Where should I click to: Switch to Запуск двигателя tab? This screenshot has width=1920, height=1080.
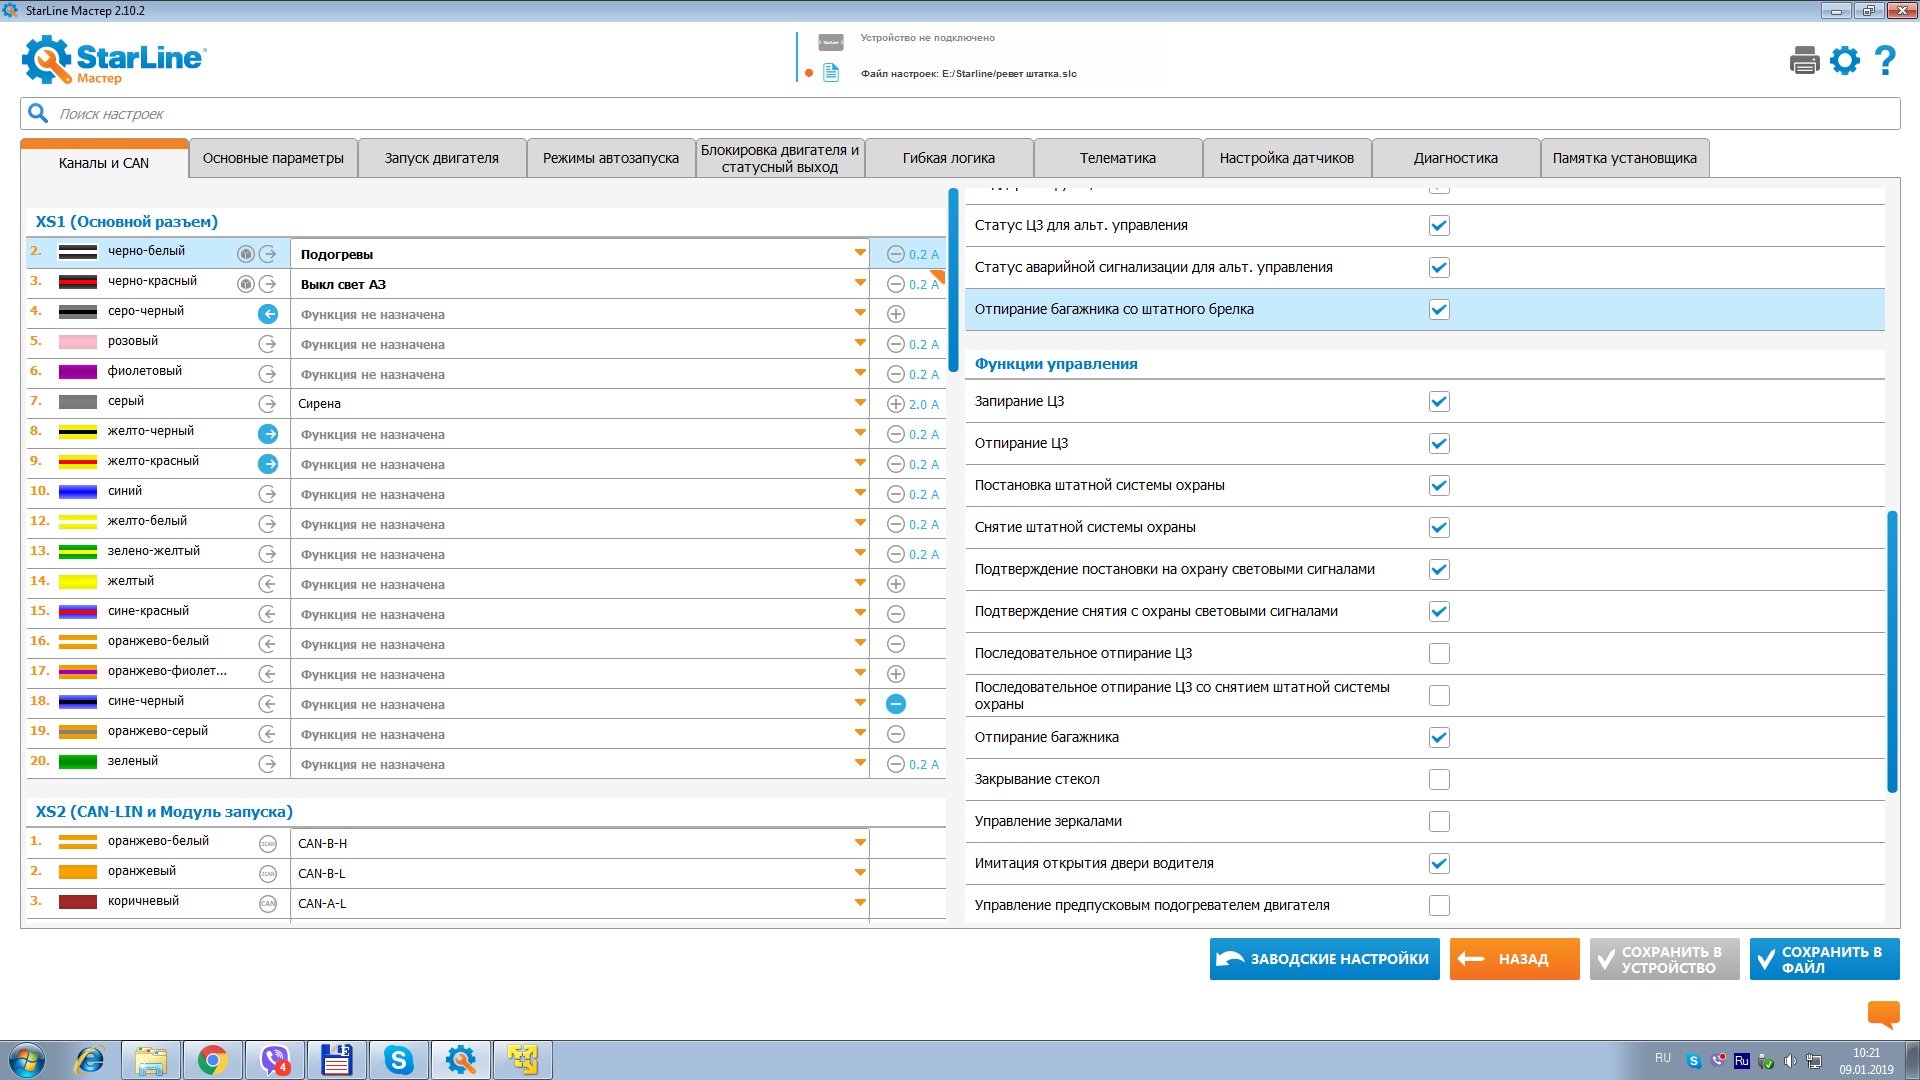tap(441, 158)
